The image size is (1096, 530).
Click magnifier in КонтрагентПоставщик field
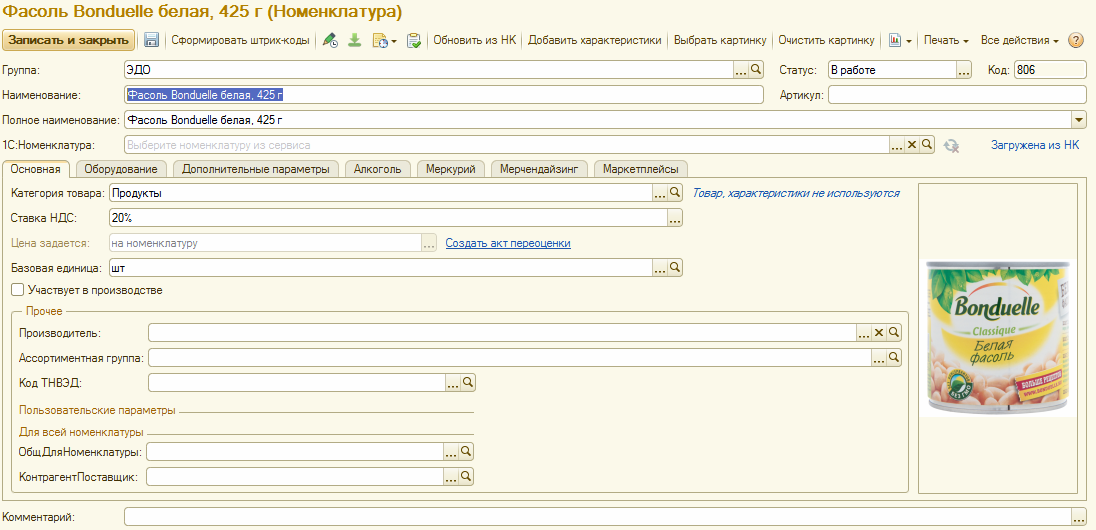pyautogui.click(x=466, y=476)
